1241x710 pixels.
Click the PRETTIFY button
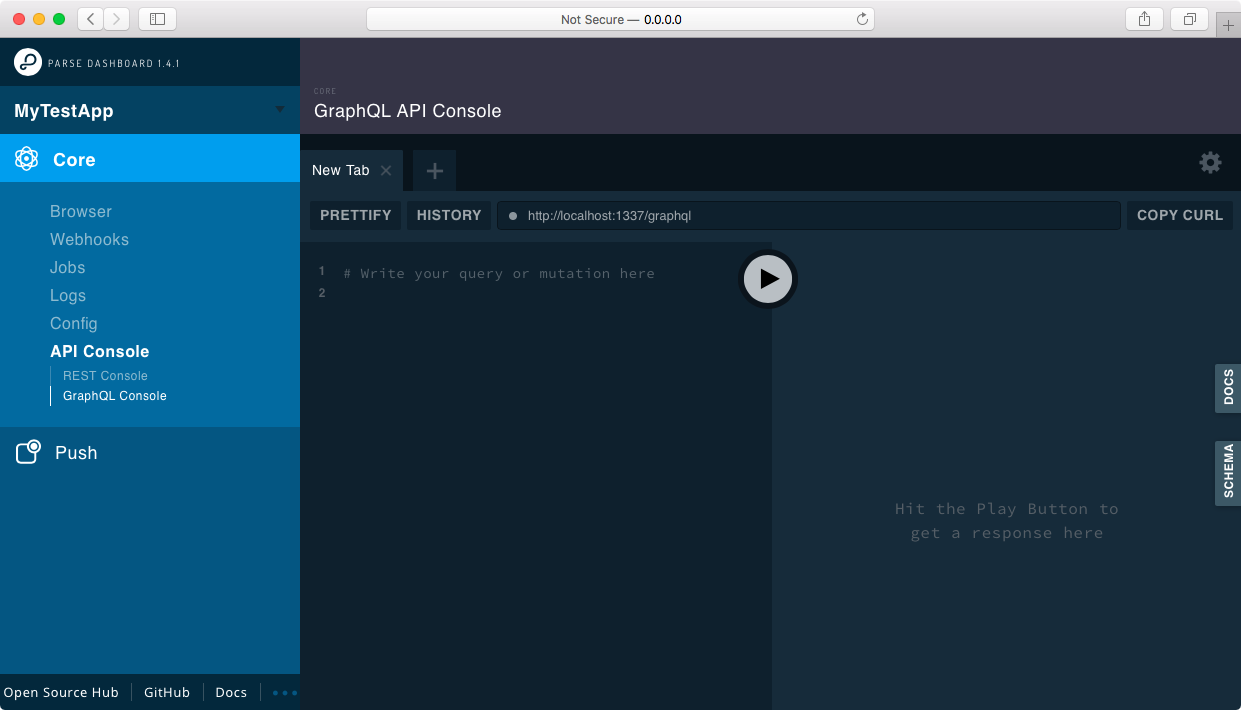[x=355, y=215]
